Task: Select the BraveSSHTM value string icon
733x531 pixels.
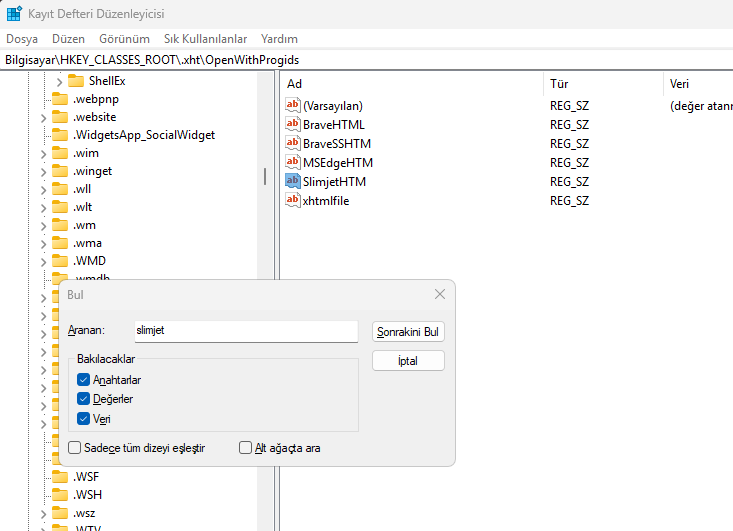Action: point(293,143)
